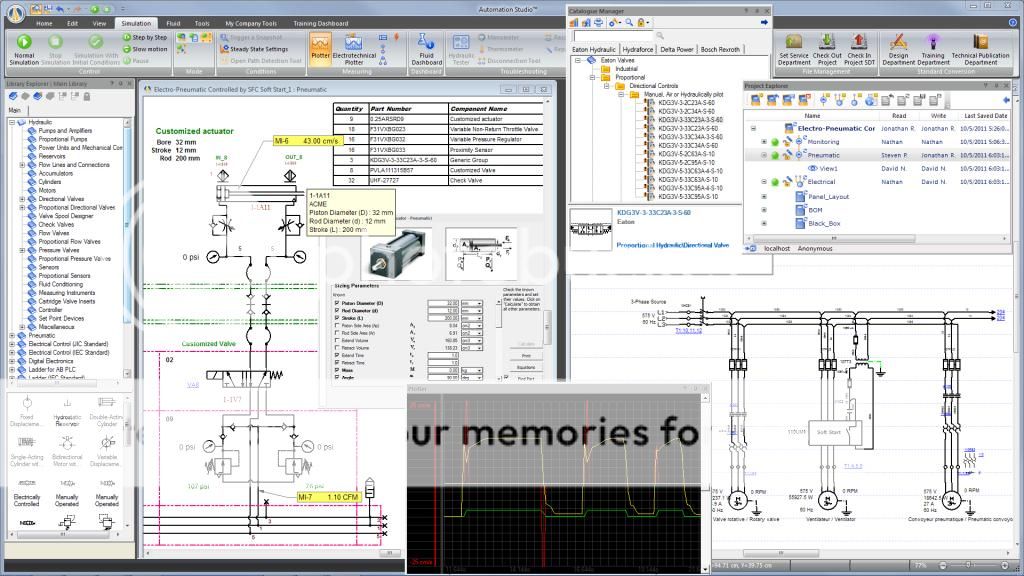1024x576 pixels.
Task: Check the Piston Side Area checkbox
Action: tap(335, 326)
